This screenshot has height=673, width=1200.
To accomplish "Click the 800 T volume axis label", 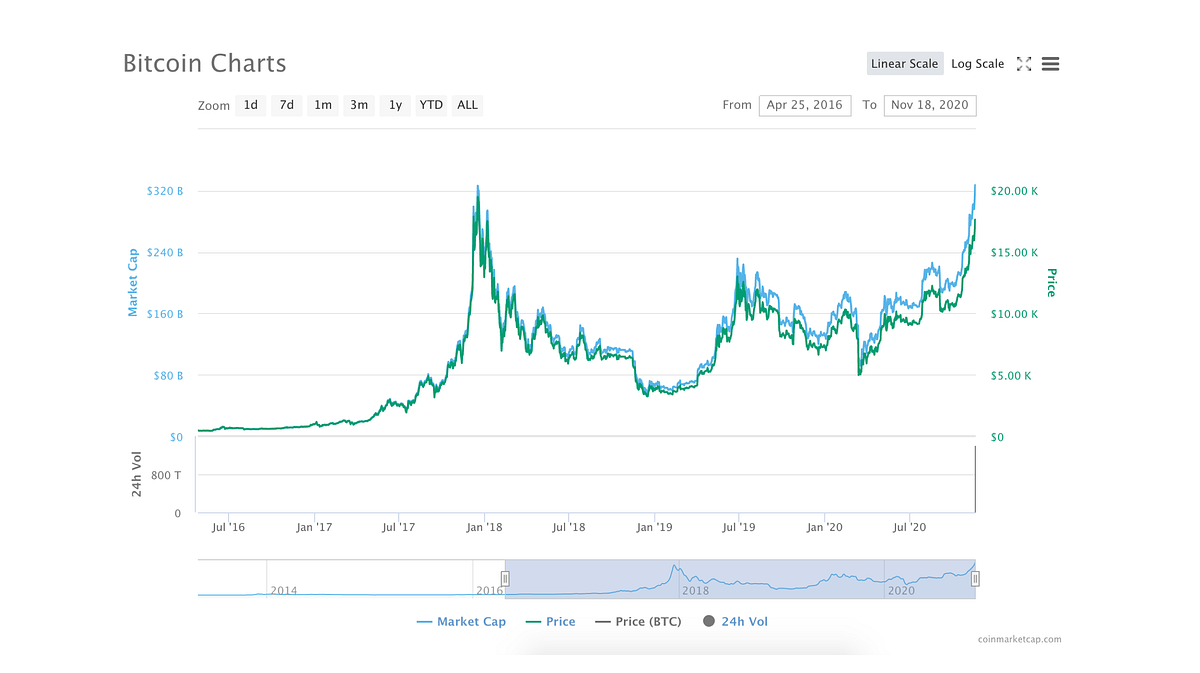I will 167,476.
